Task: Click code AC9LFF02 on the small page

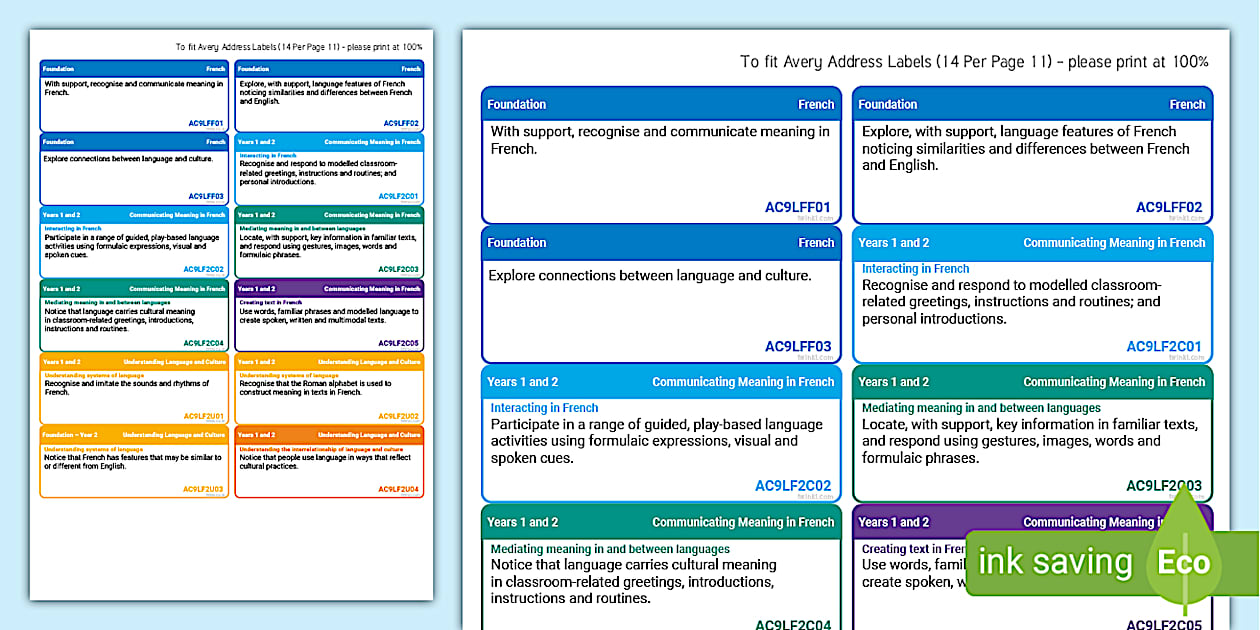Action: 402,123
